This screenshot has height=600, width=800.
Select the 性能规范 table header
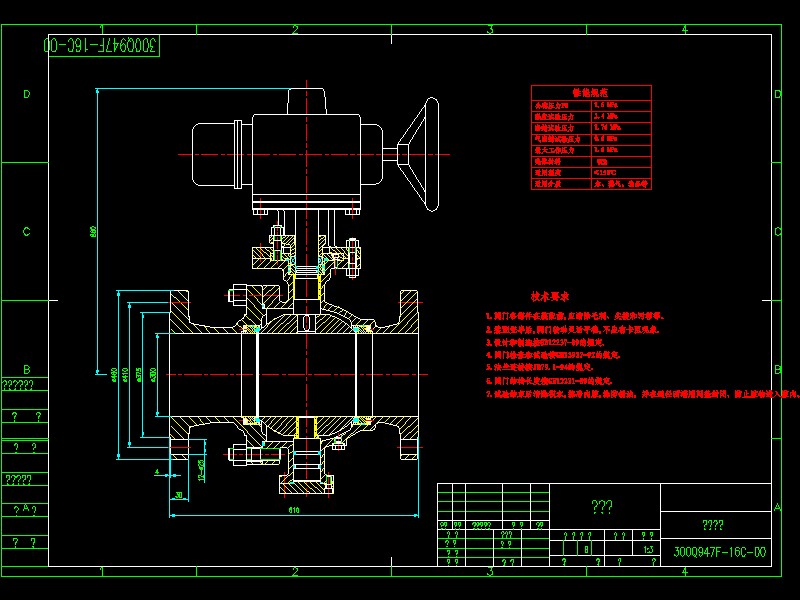pyautogui.click(x=590, y=92)
